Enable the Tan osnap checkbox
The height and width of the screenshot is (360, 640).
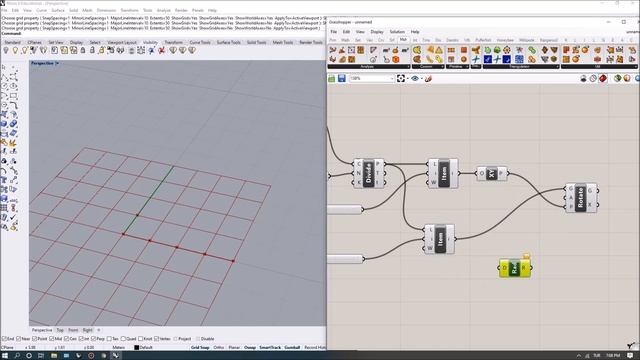[x=109, y=339]
